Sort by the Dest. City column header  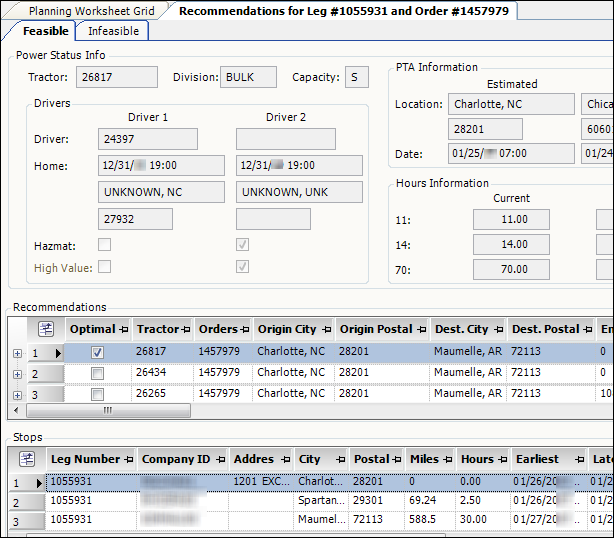pyautogui.click(x=460, y=329)
